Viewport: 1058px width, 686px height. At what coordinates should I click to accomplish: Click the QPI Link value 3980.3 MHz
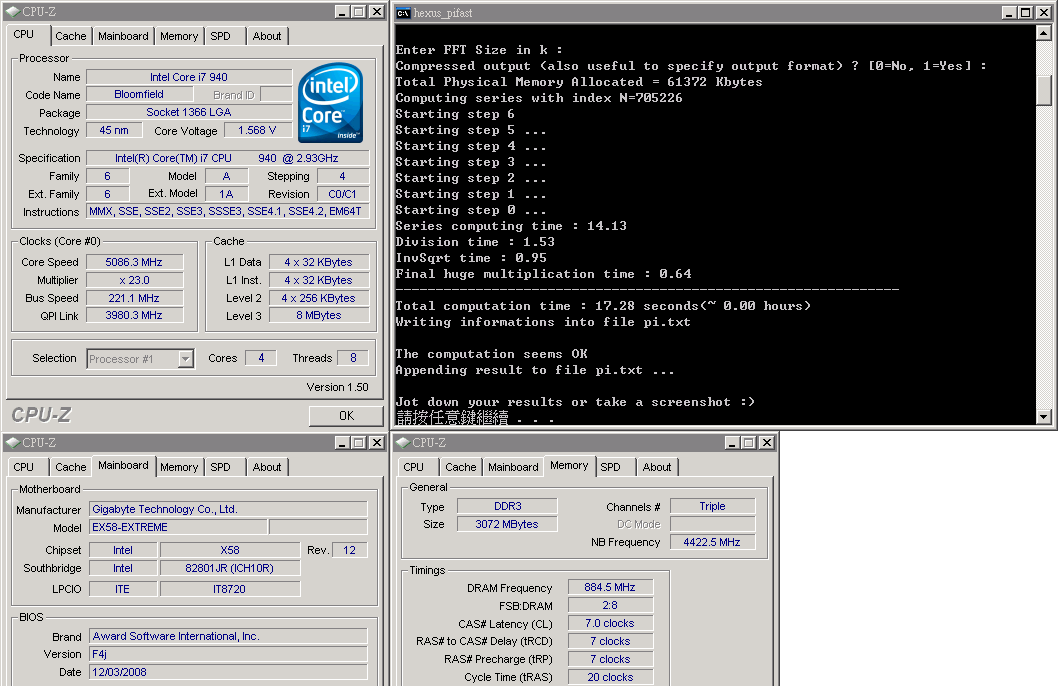(134, 316)
